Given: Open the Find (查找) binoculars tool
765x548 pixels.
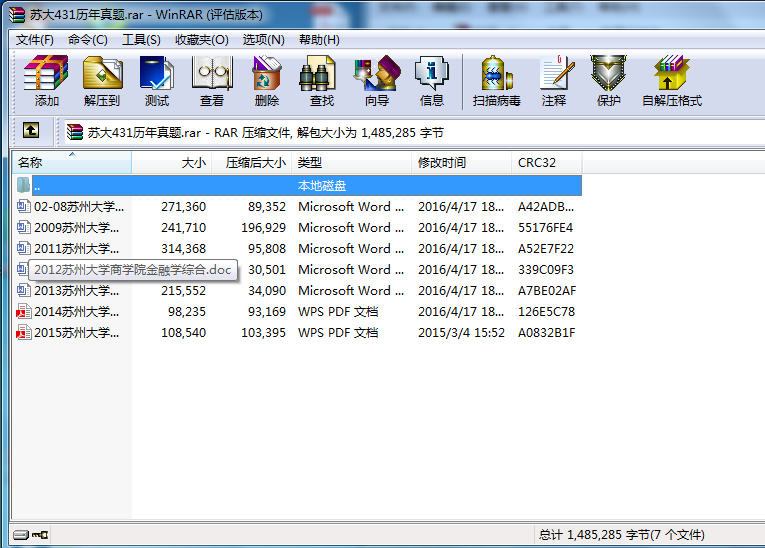Looking at the screenshot, I should tap(317, 73).
